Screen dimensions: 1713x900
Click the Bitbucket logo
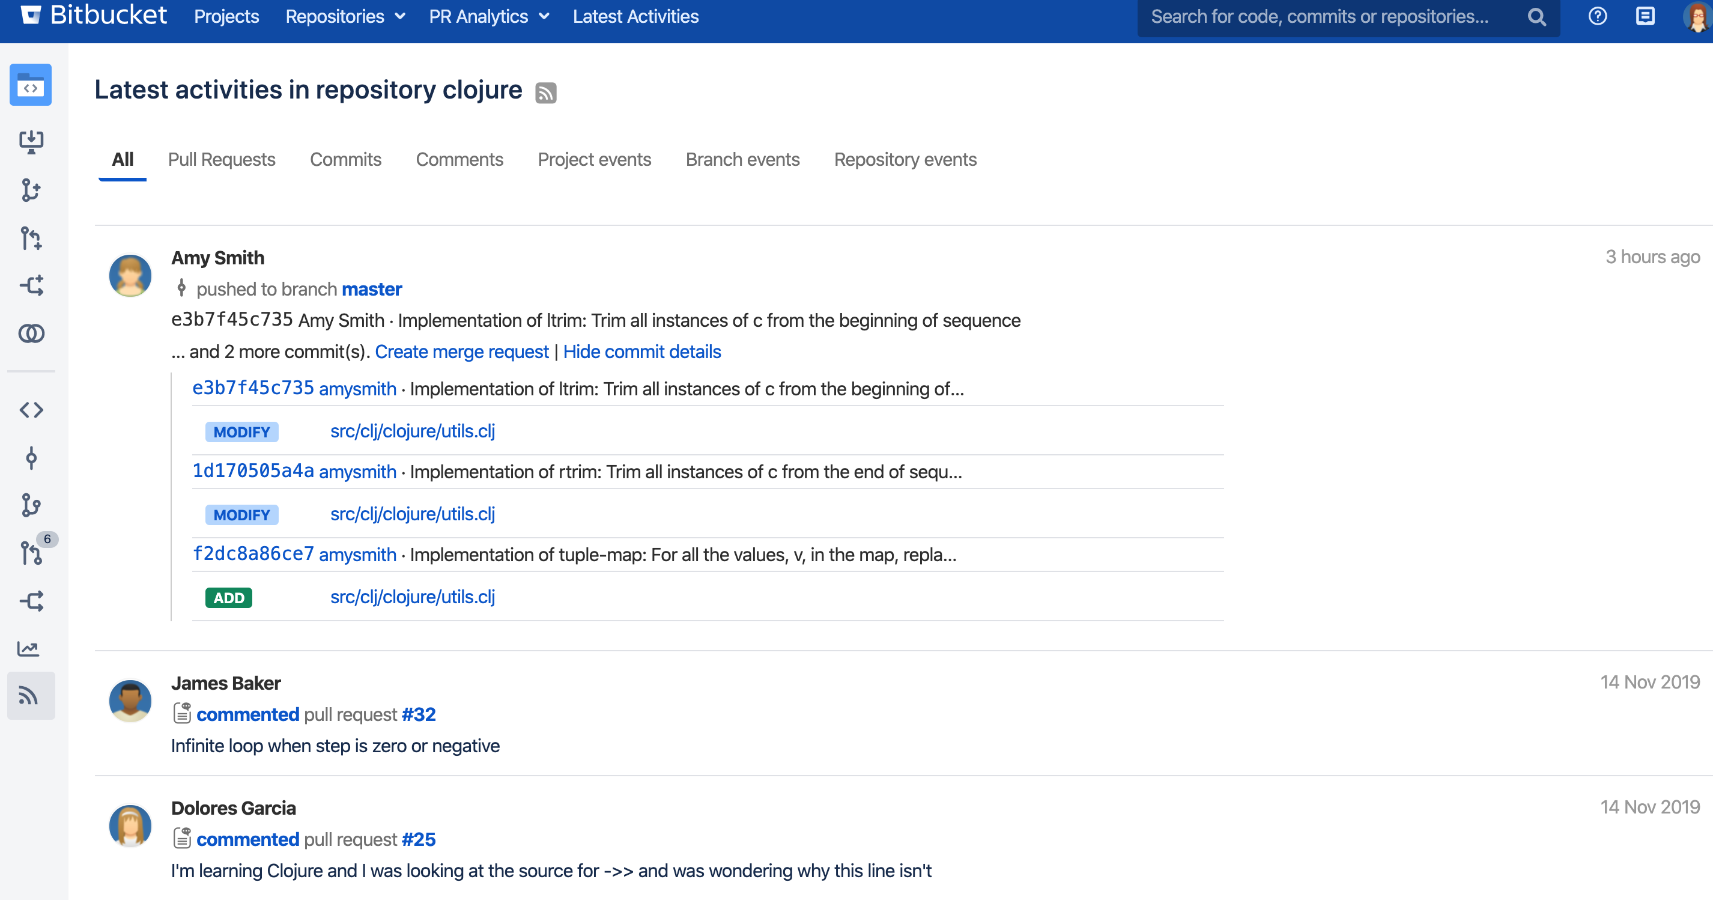(x=92, y=16)
